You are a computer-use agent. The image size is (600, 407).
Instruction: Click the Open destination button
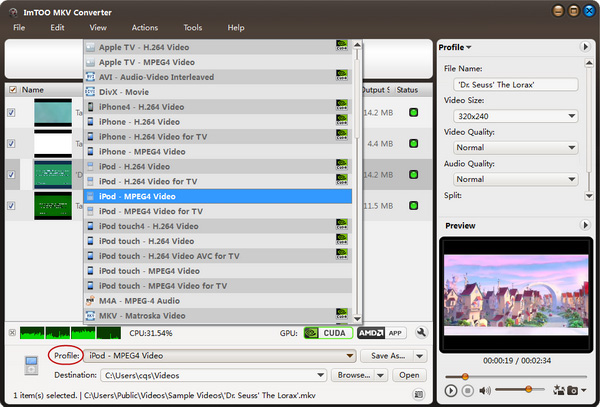409,375
